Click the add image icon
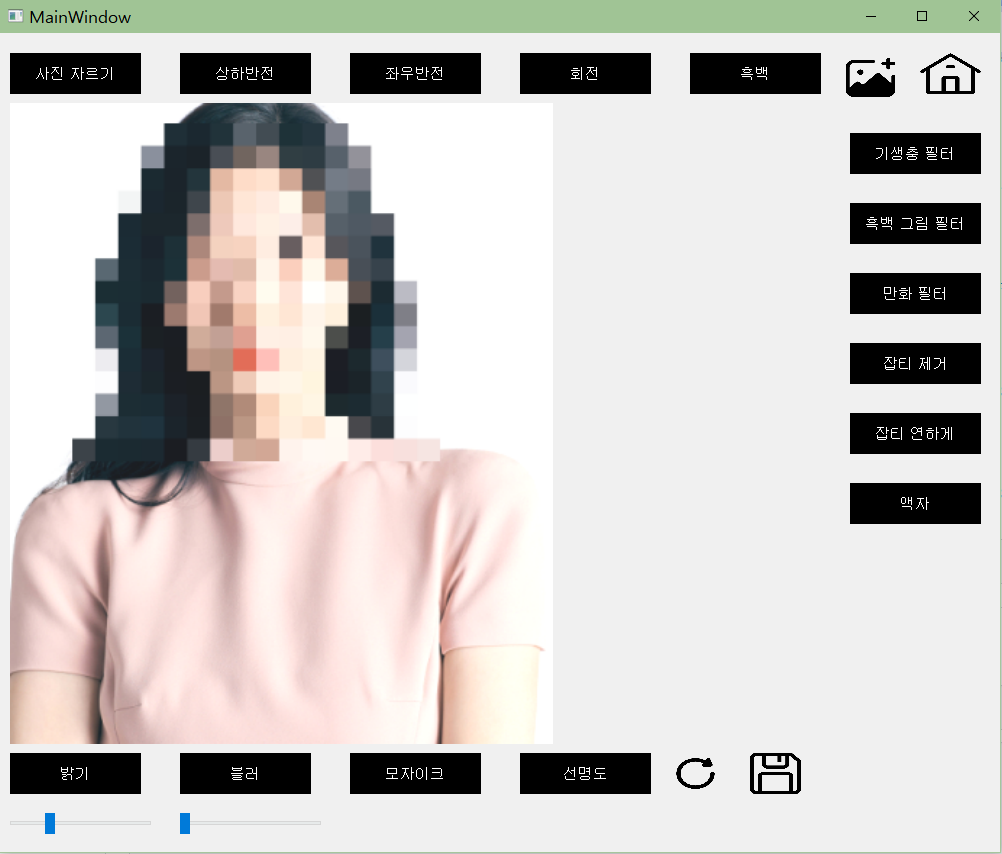This screenshot has width=1002, height=854. pyautogui.click(x=869, y=73)
